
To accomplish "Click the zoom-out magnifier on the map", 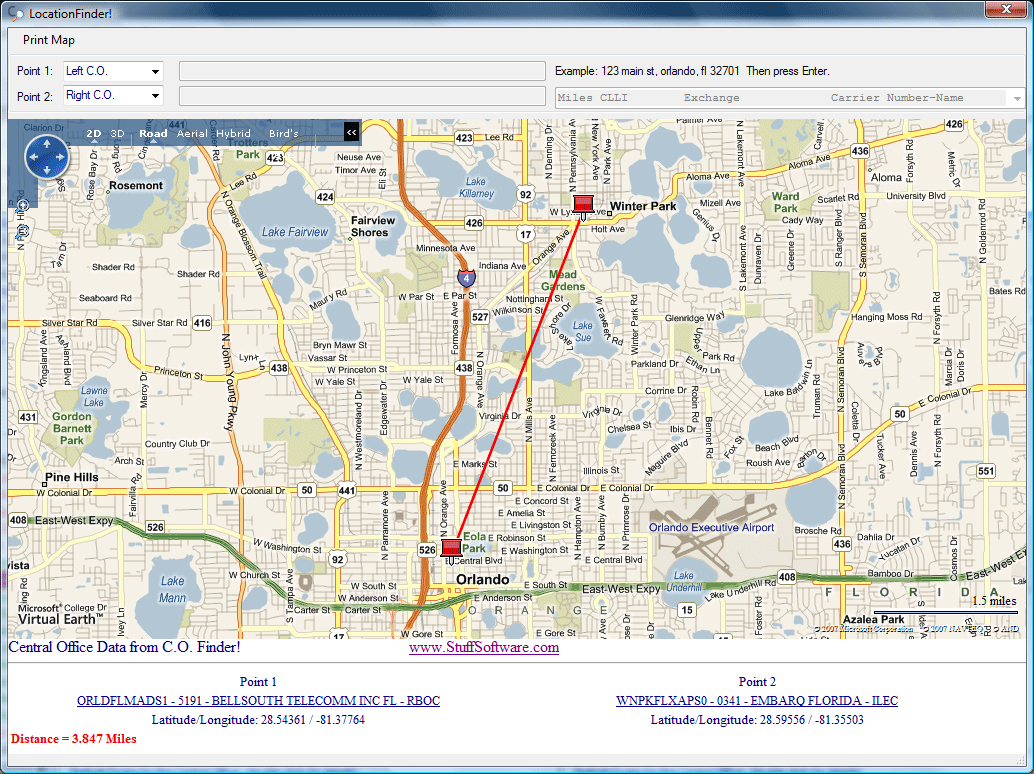I will coord(22,231).
